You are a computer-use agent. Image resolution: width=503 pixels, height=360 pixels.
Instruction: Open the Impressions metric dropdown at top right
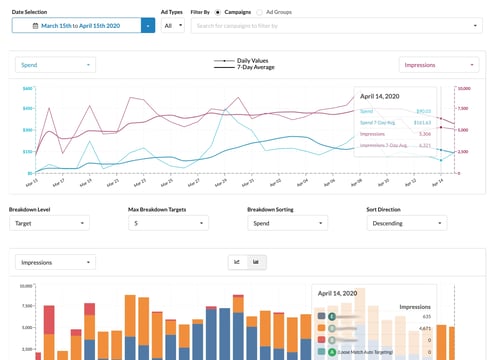click(439, 65)
